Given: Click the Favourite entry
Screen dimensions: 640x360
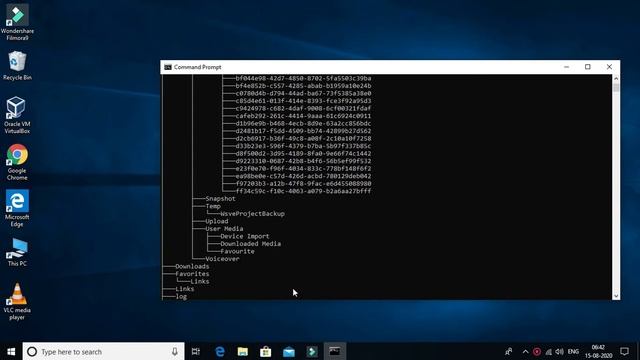Looking at the screenshot, I should [x=237, y=251].
